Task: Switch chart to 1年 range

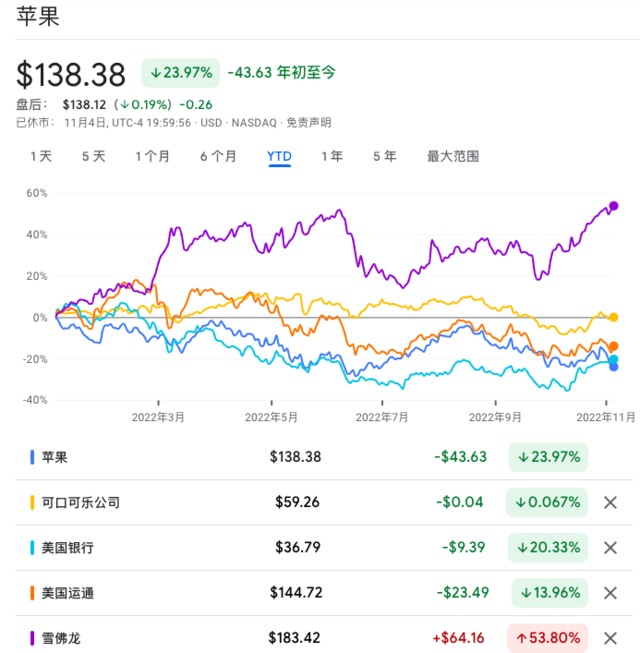Action: 332,156
